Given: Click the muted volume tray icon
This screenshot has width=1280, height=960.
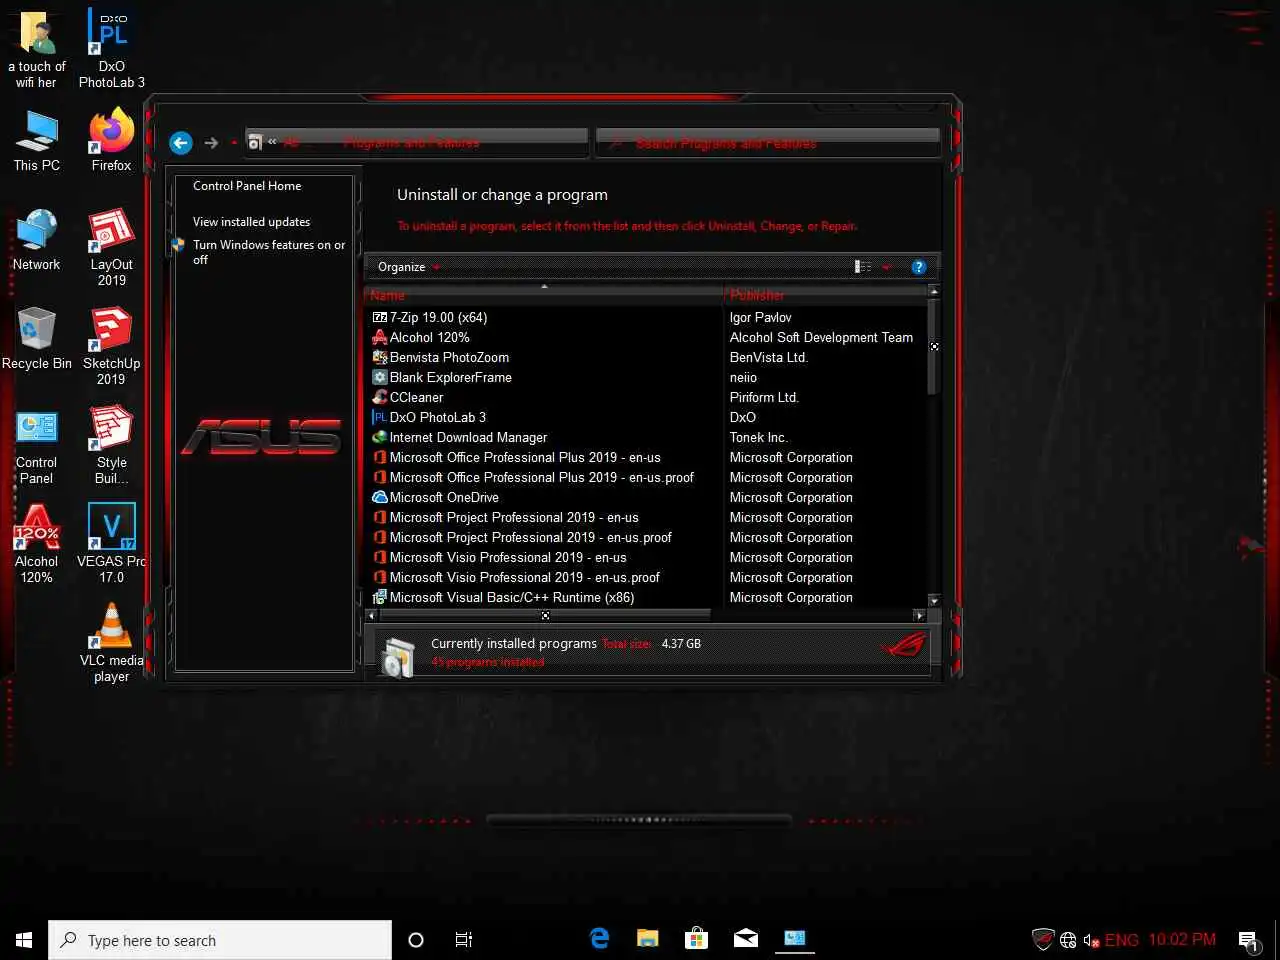Looking at the screenshot, I should (1091, 940).
